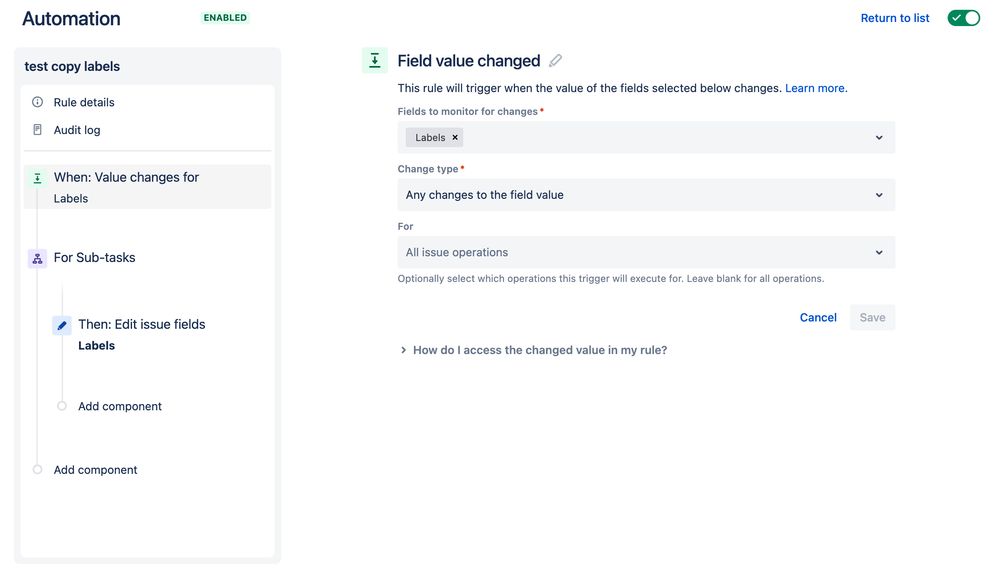Click the Audit log document icon

coord(38,130)
